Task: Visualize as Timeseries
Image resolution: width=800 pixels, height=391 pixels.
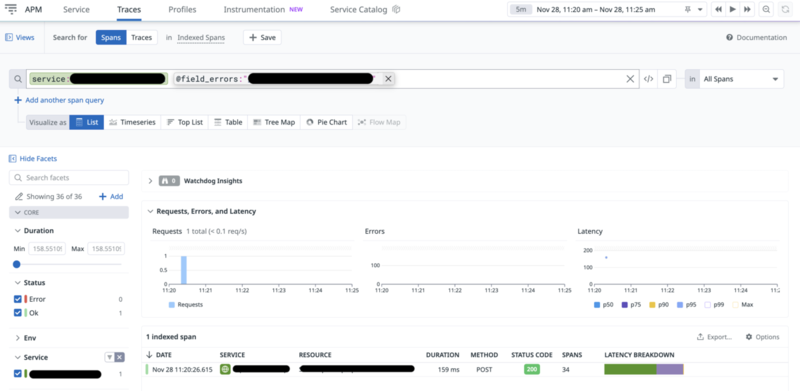Action: click(x=132, y=123)
